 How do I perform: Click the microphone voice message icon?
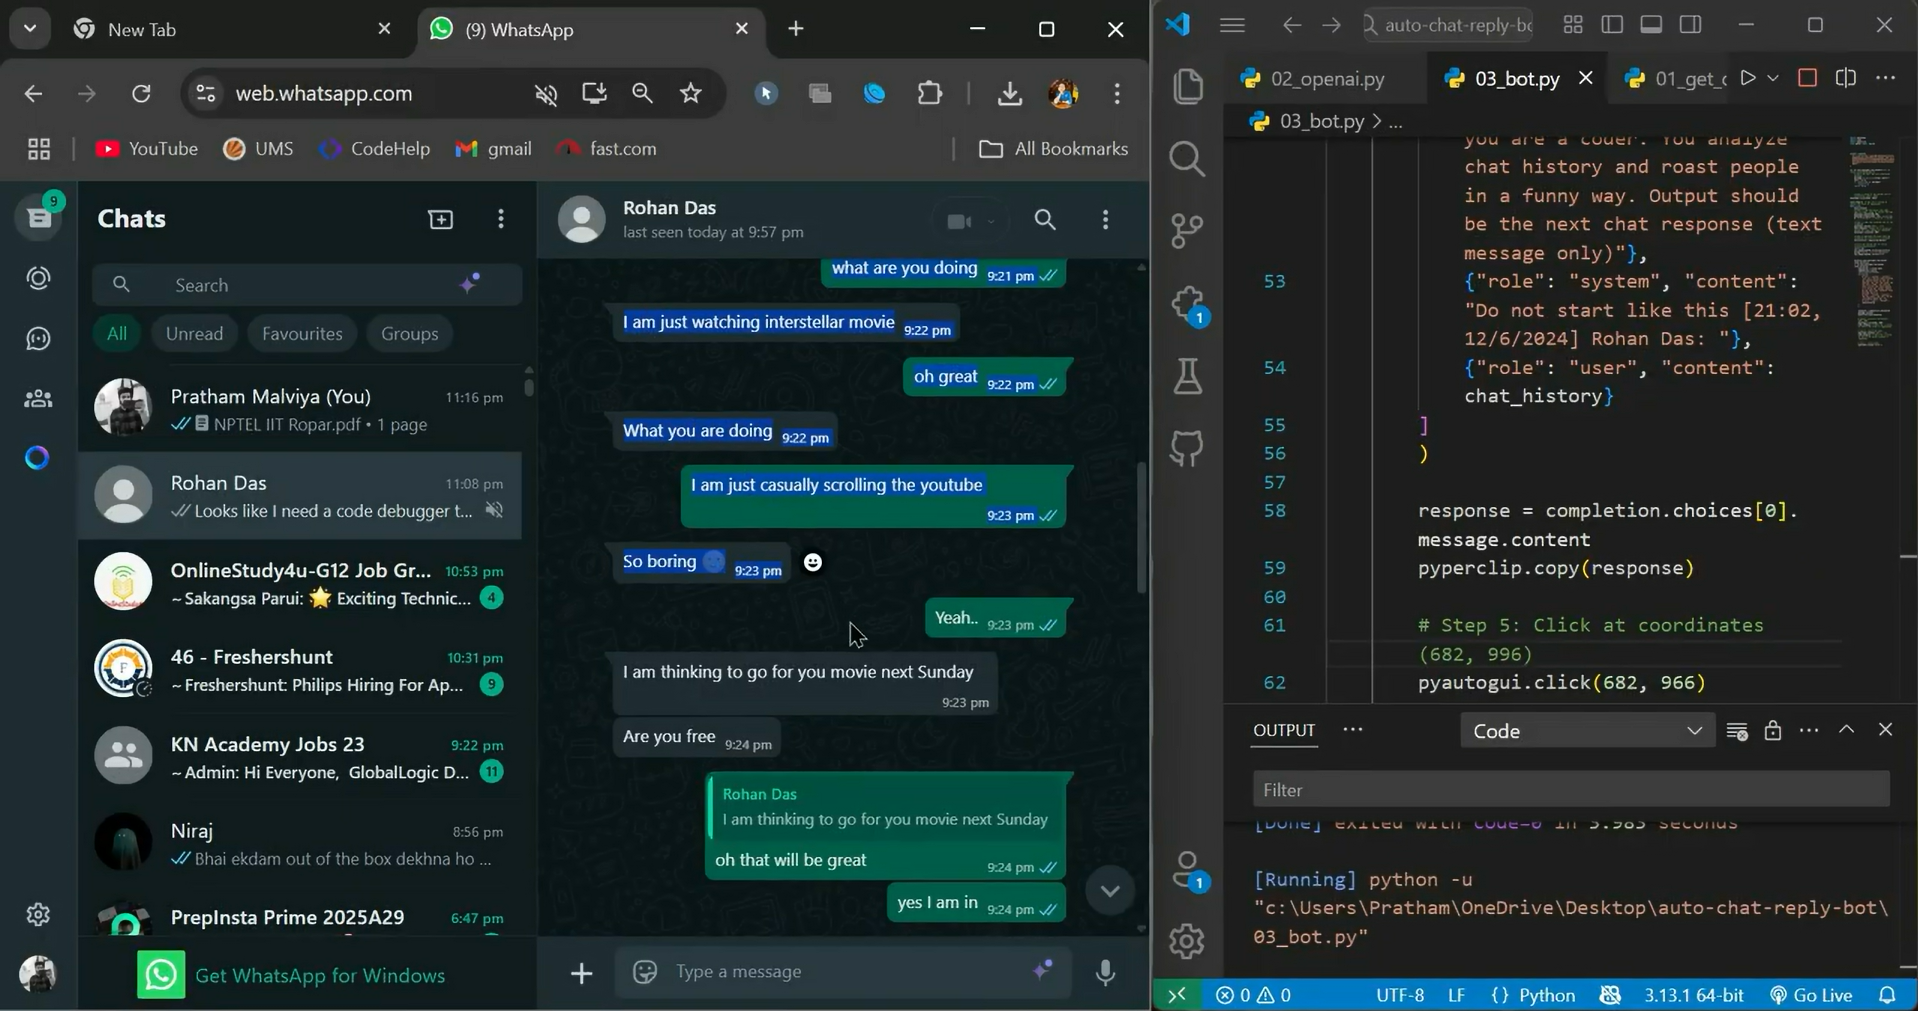coord(1105,972)
